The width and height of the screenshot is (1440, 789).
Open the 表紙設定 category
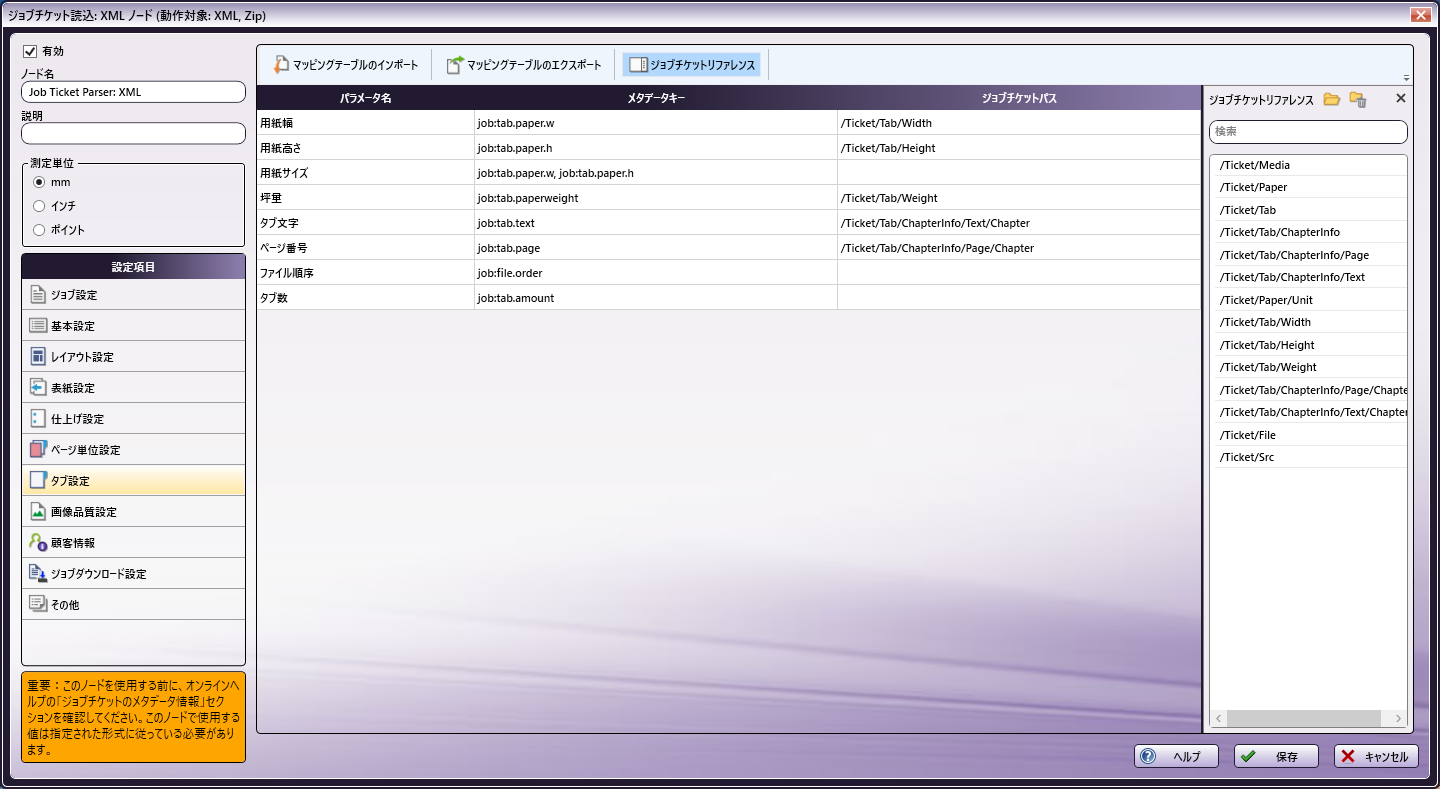133,388
